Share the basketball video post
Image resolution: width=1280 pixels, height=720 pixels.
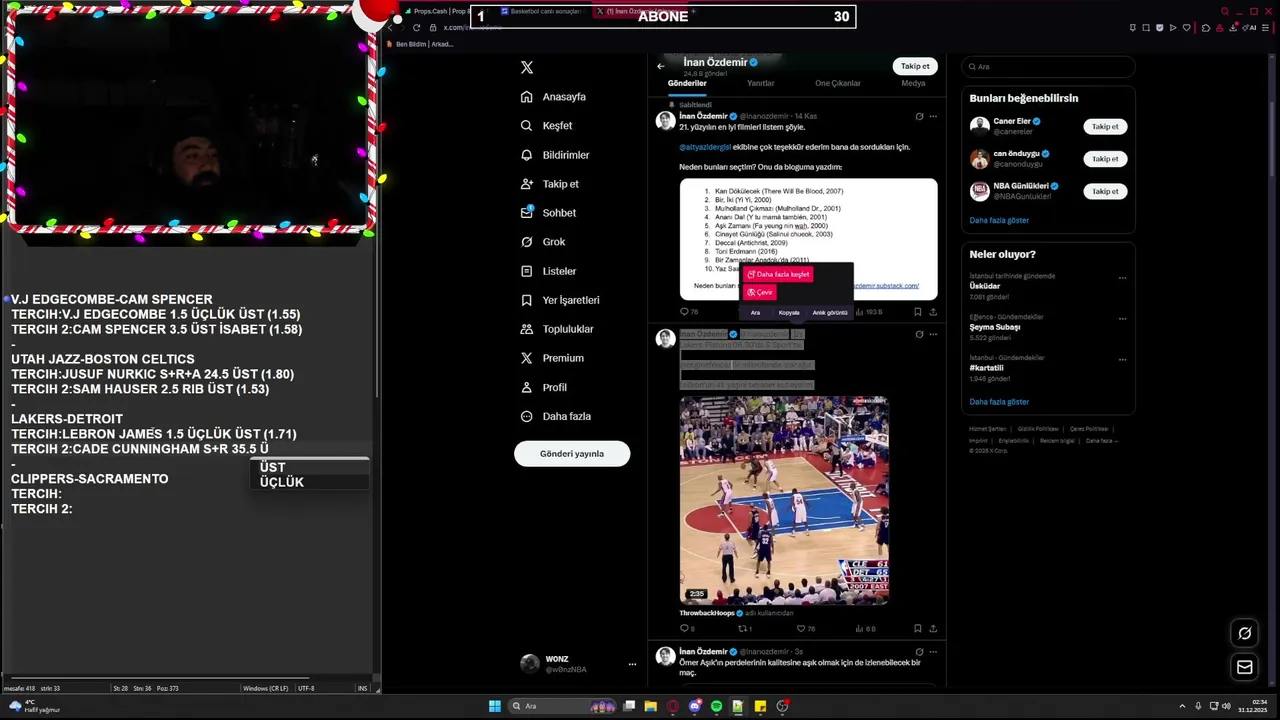pyautogui.click(x=933, y=629)
